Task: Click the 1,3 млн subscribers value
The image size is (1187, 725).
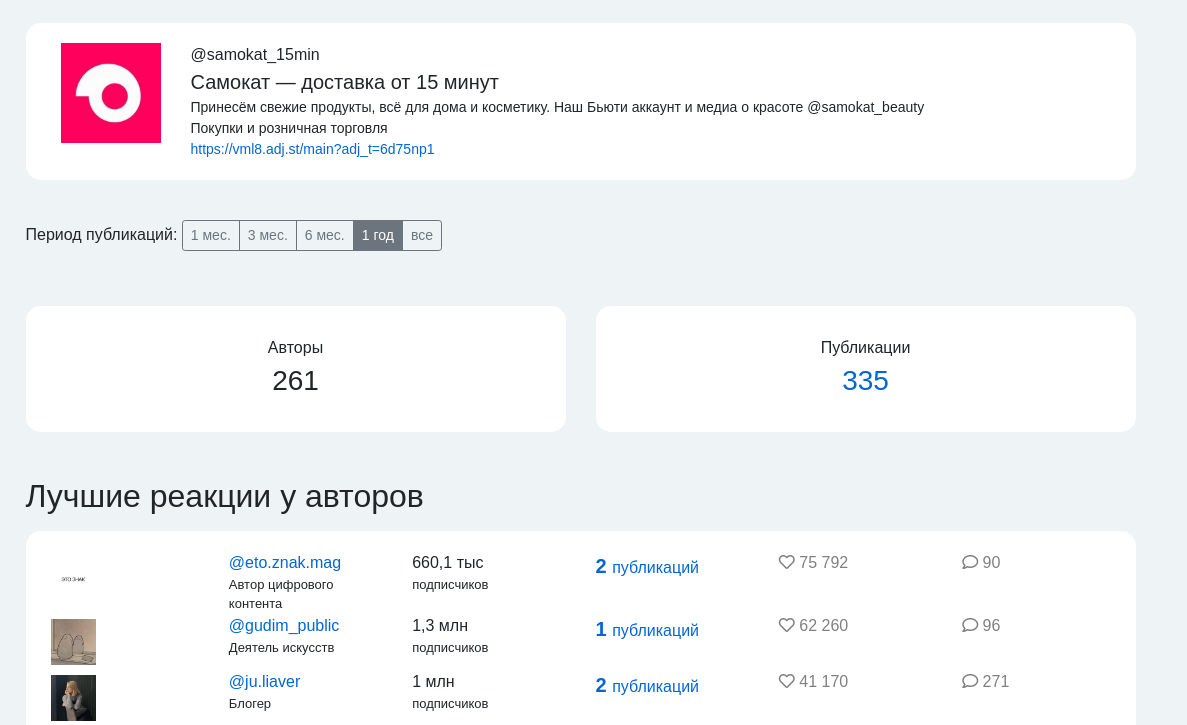Action: pyautogui.click(x=440, y=625)
